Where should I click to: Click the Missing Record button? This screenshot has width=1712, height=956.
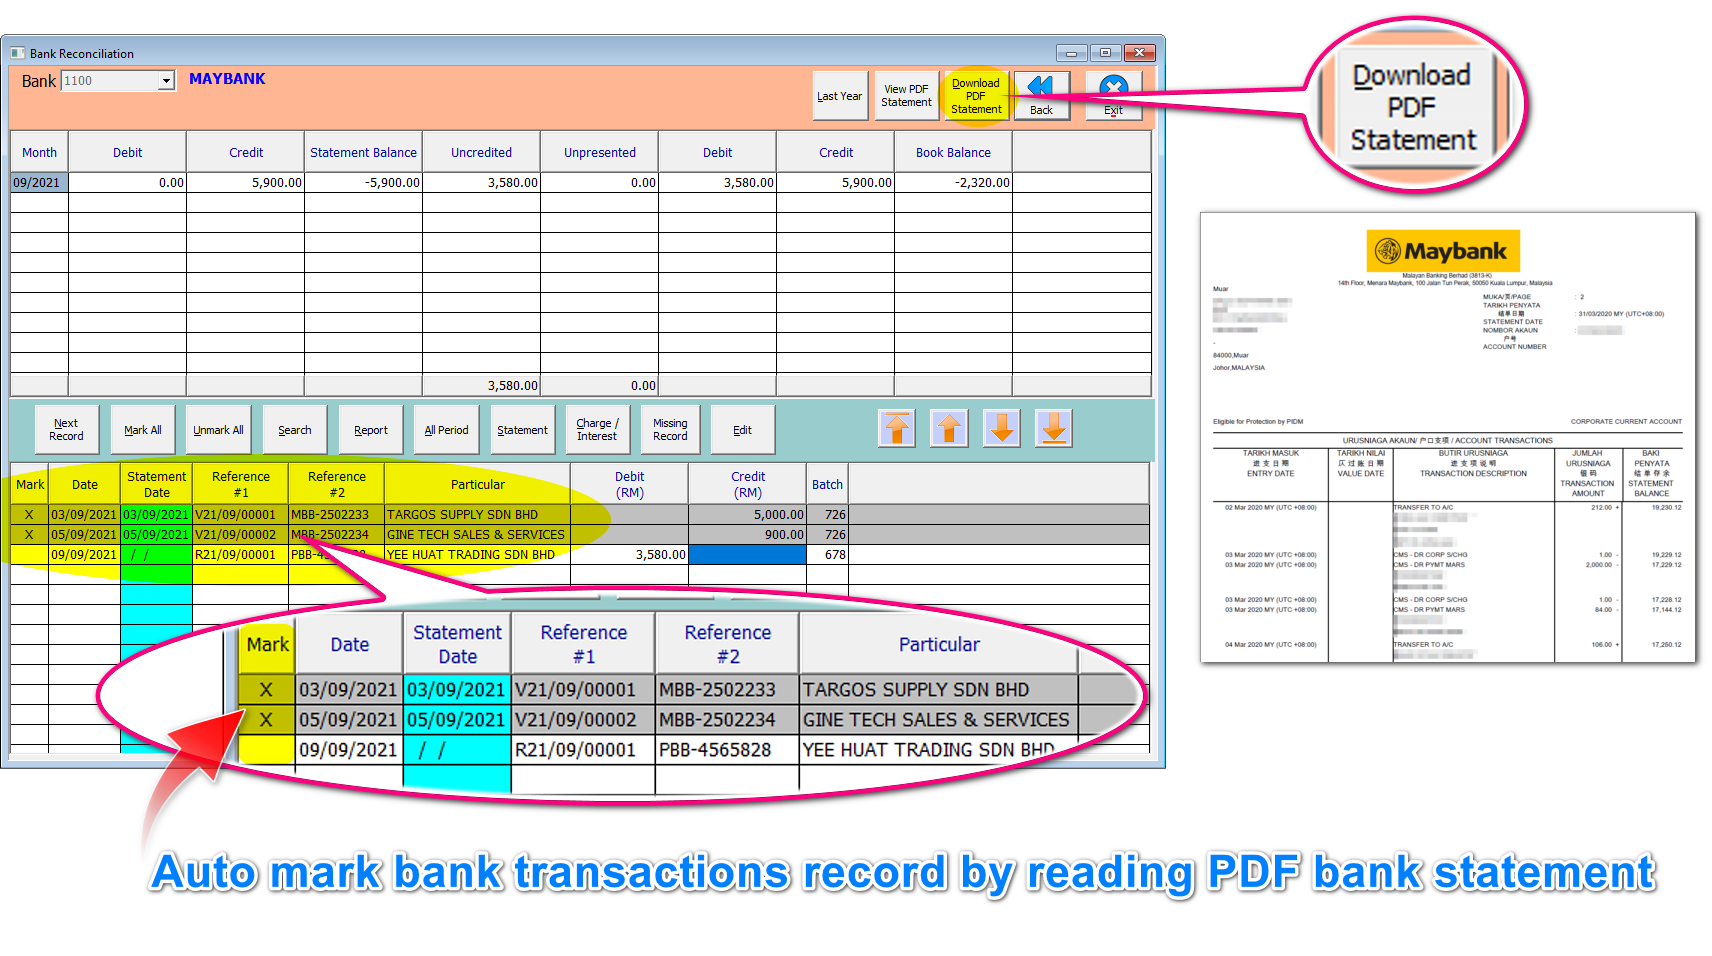pos(669,428)
